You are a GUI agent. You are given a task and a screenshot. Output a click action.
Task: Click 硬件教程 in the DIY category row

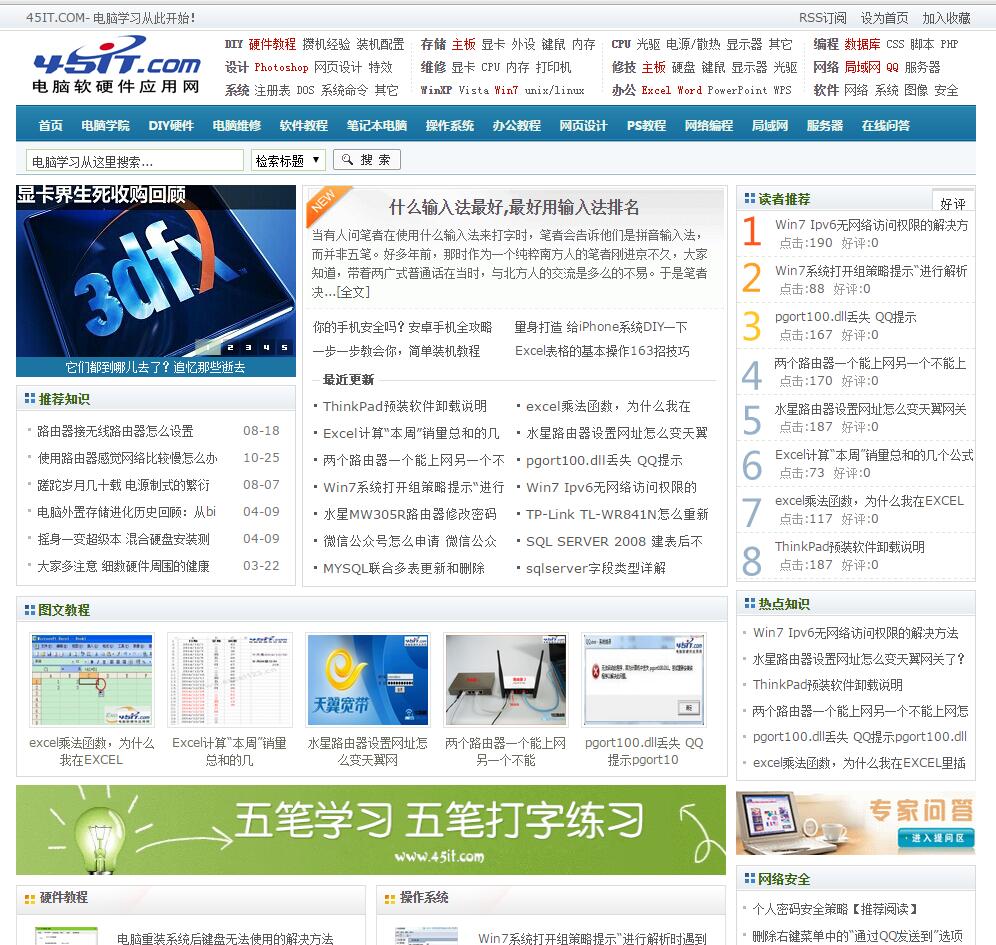272,44
